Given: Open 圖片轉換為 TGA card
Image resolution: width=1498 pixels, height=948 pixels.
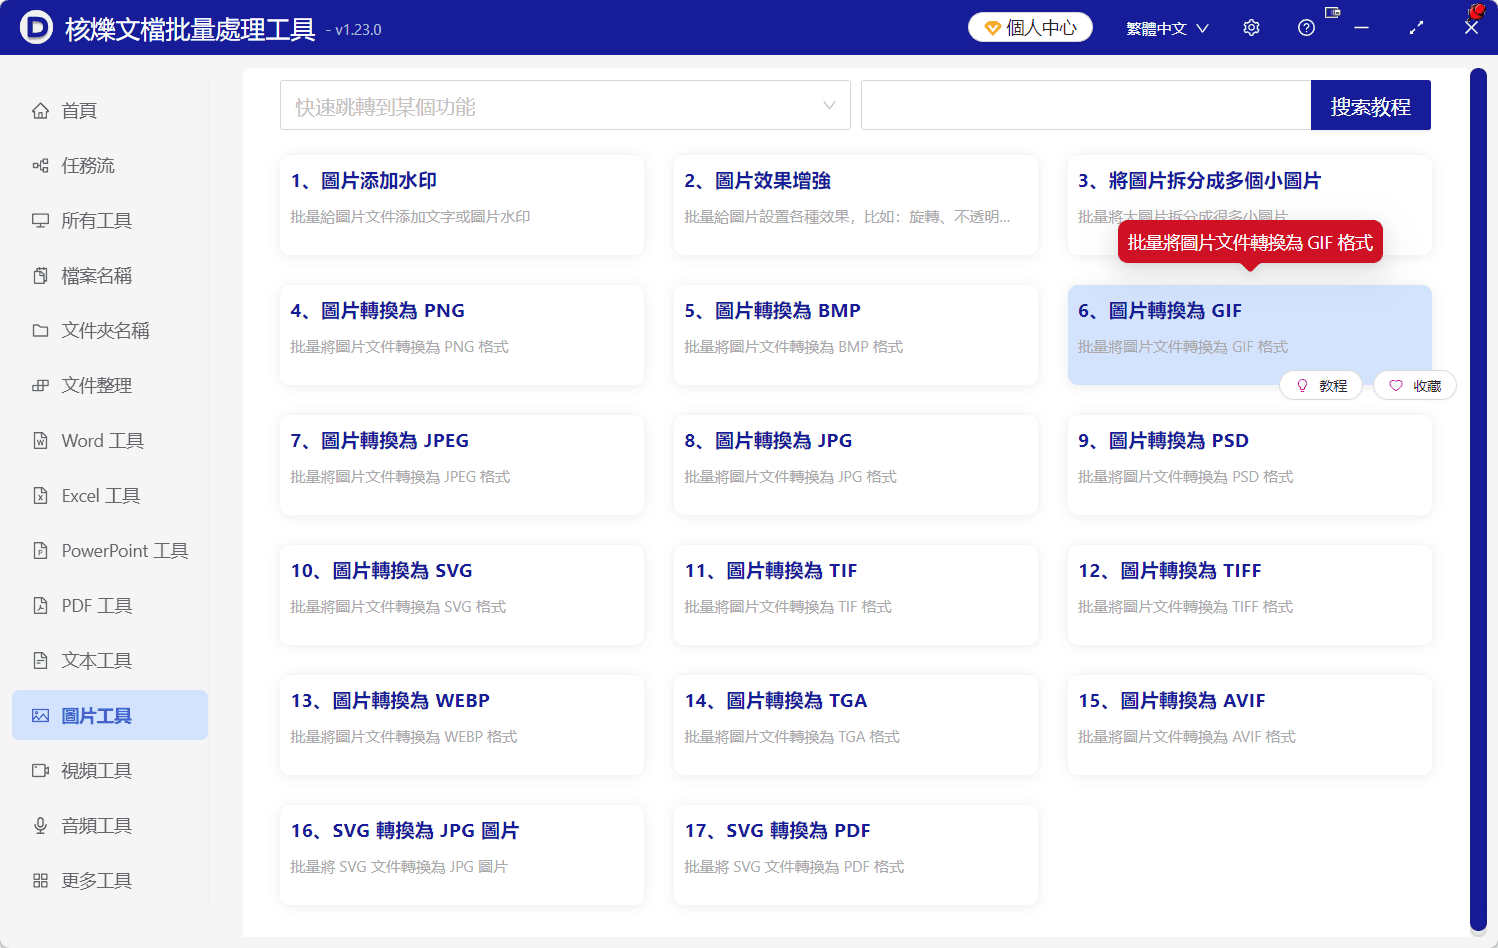Looking at the screenshot, I should 856,725.
